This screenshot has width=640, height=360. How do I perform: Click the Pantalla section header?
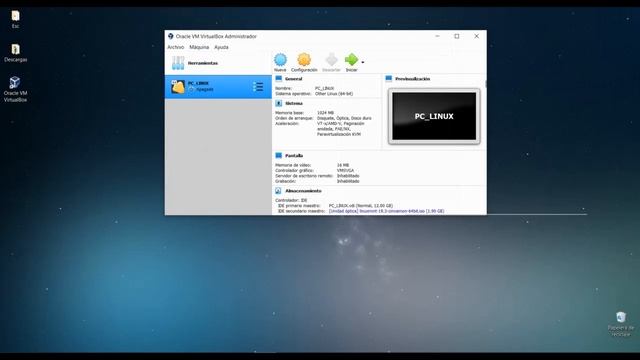pyautogui.click(x=294, y=156)
